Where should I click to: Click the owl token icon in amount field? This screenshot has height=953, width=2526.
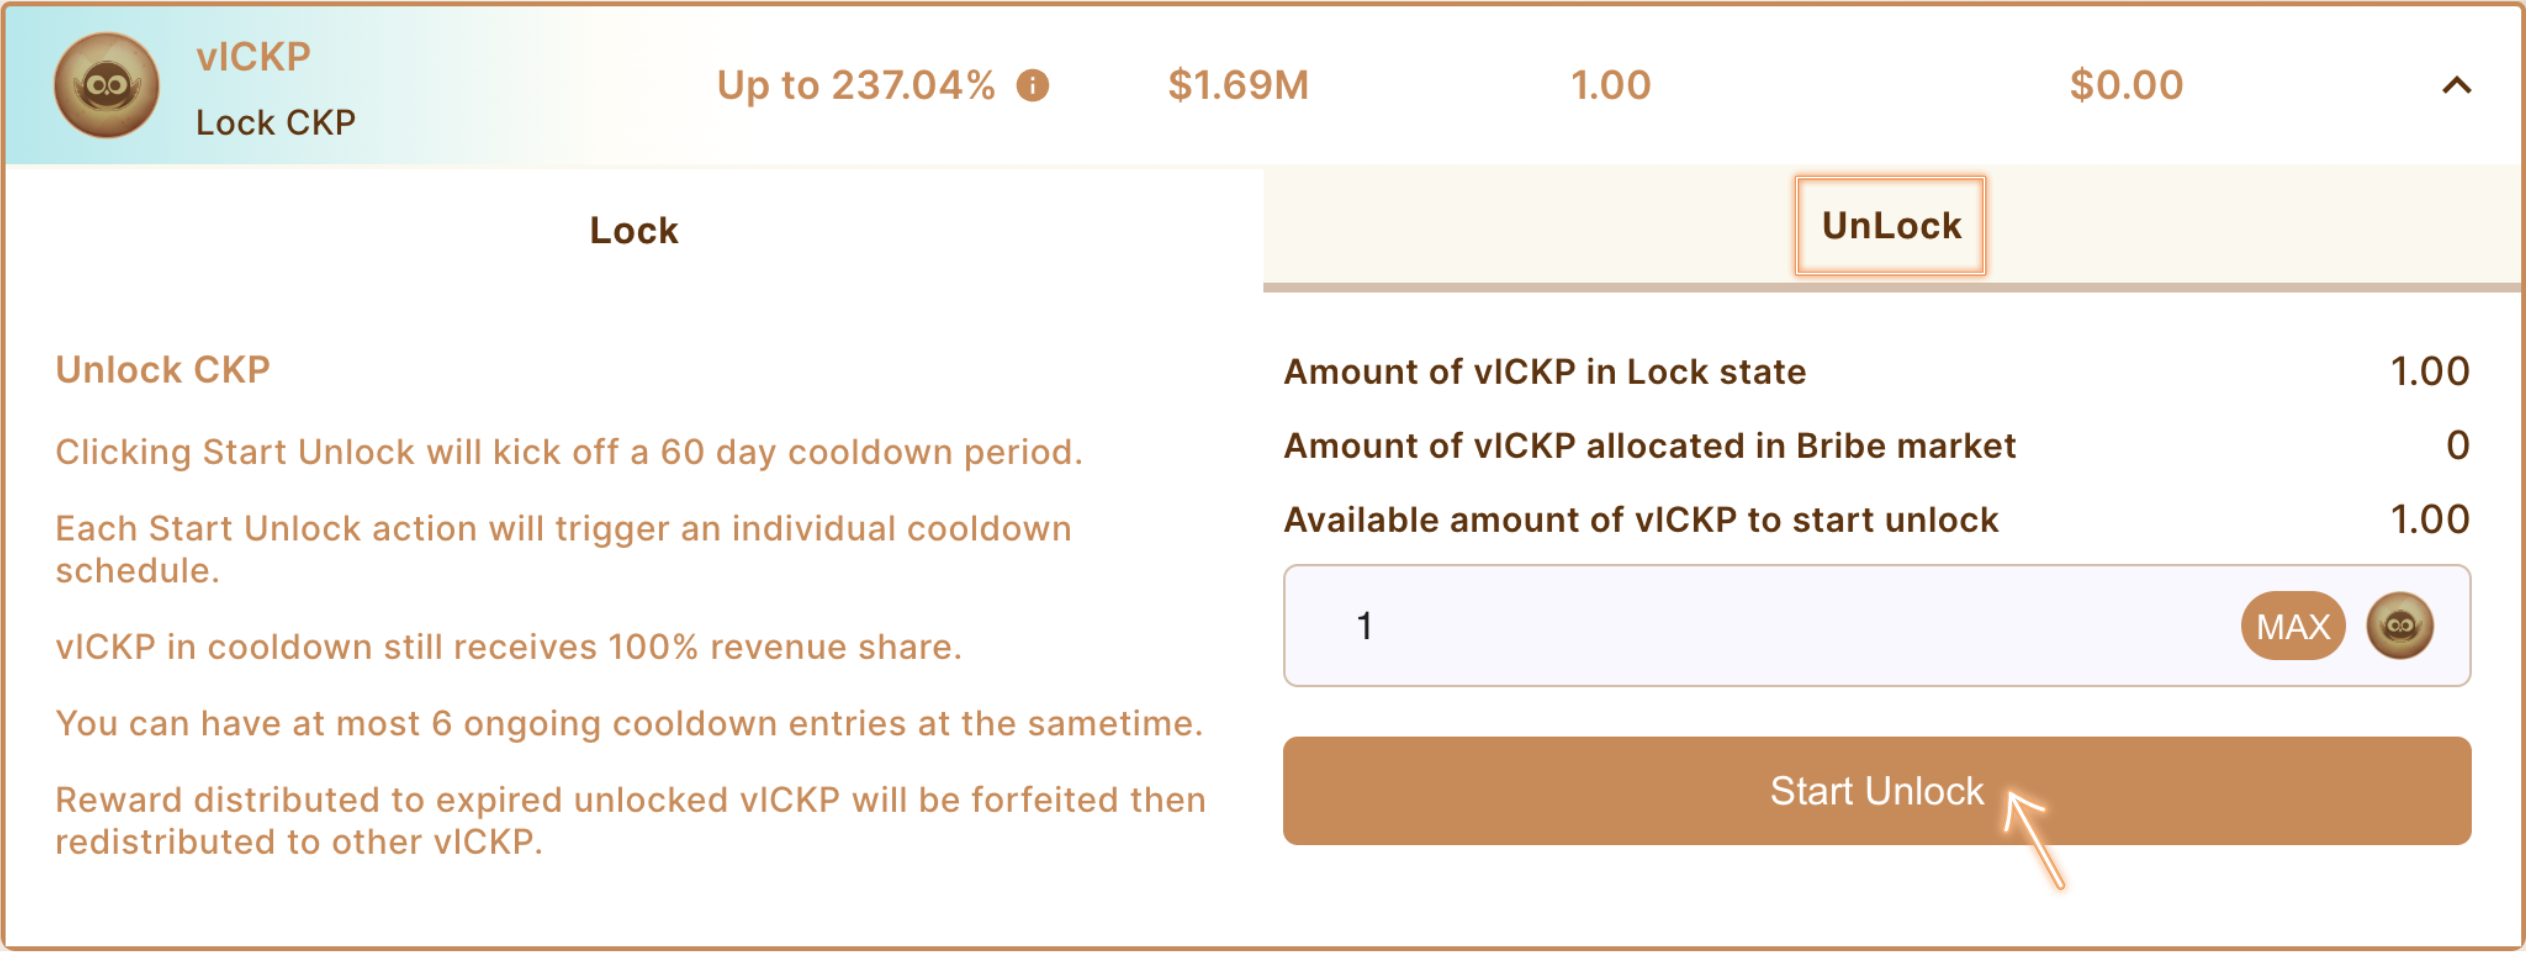click(2399, 626)
